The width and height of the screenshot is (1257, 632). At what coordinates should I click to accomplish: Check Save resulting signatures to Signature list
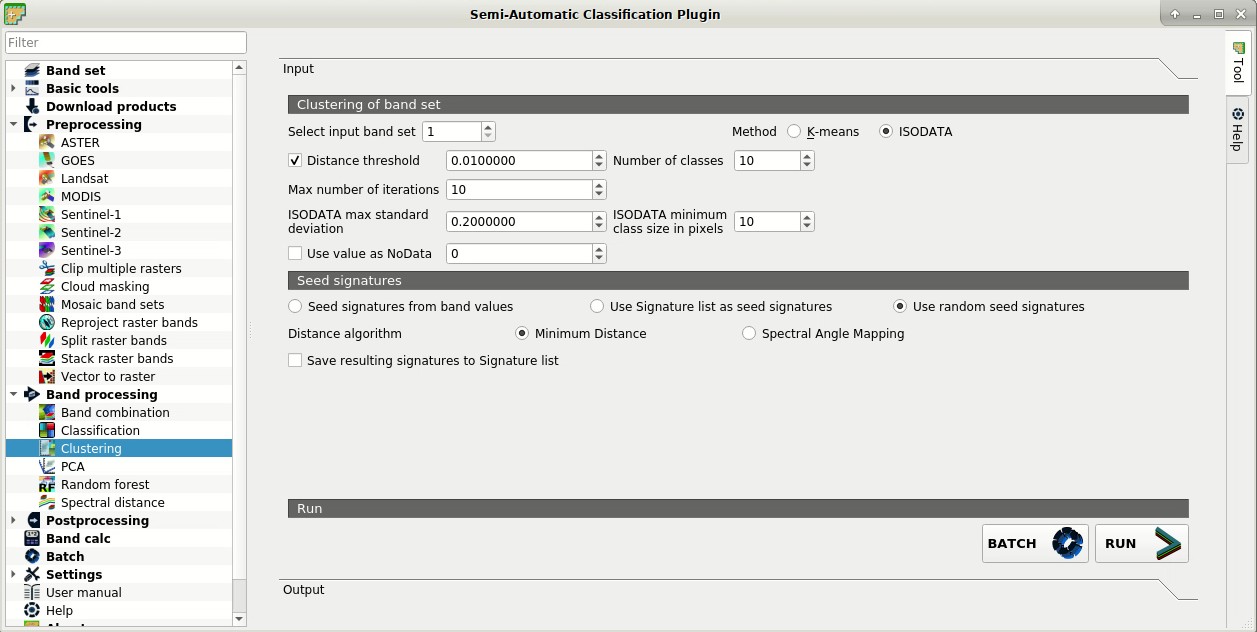pos(295,360)
